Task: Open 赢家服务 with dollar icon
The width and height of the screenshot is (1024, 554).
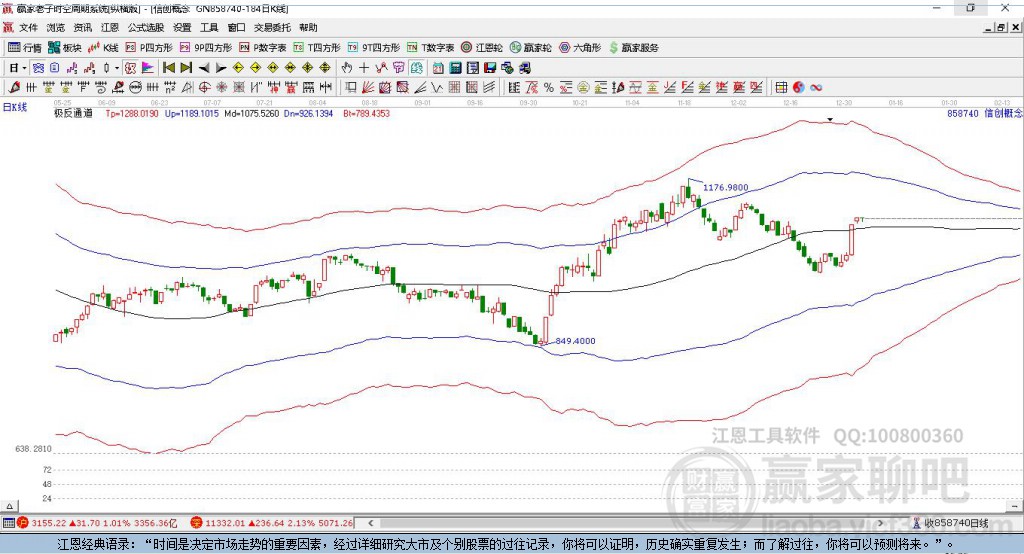Action: pos(633,48)
